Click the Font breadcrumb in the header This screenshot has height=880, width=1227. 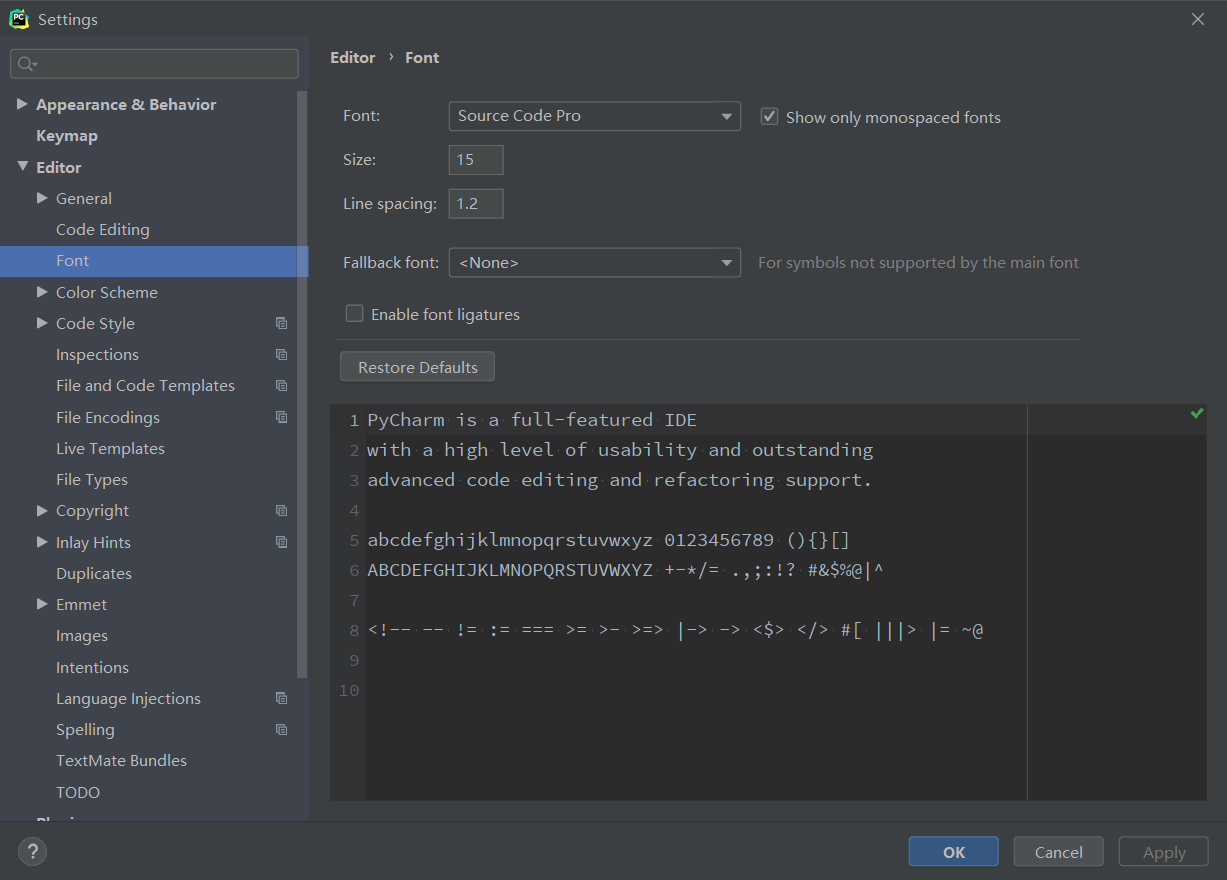coord(422,57)
